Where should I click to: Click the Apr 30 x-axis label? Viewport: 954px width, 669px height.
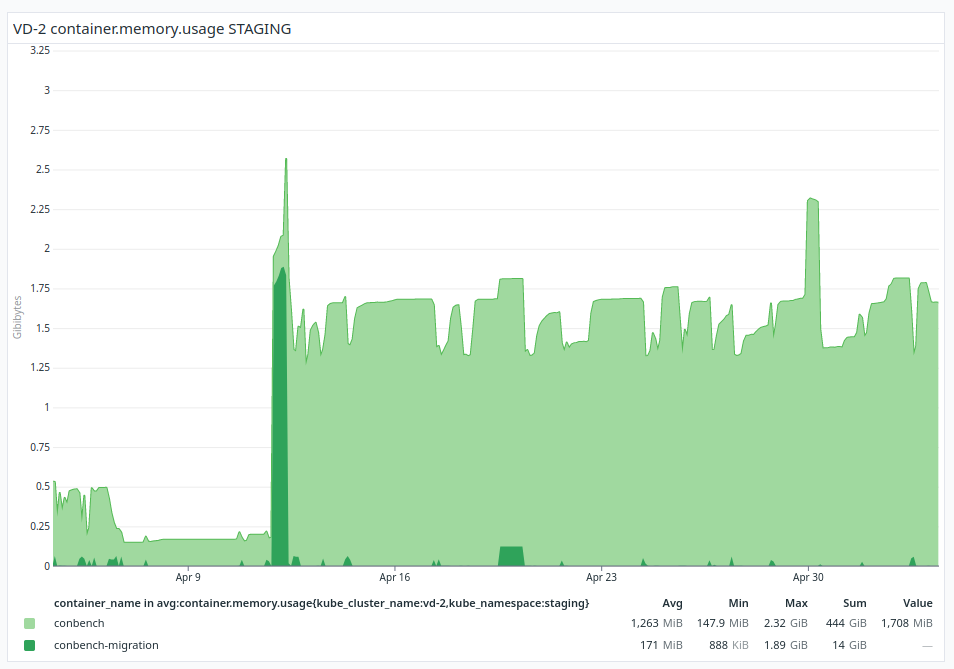click(x=808, y=577)
